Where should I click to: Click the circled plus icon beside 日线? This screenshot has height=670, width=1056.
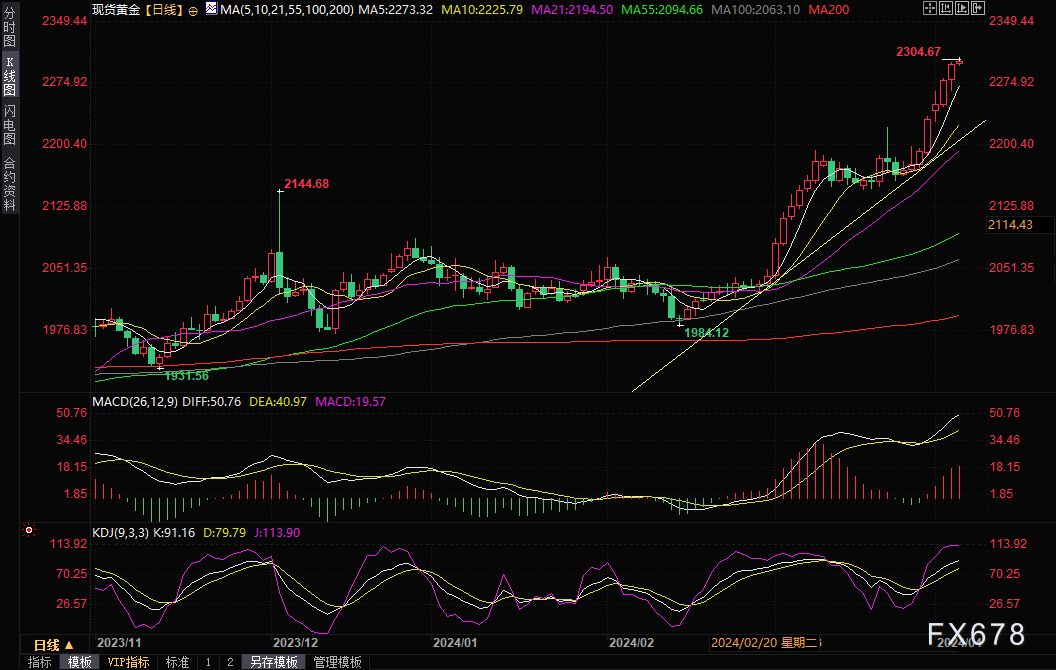tap(193, 11)
